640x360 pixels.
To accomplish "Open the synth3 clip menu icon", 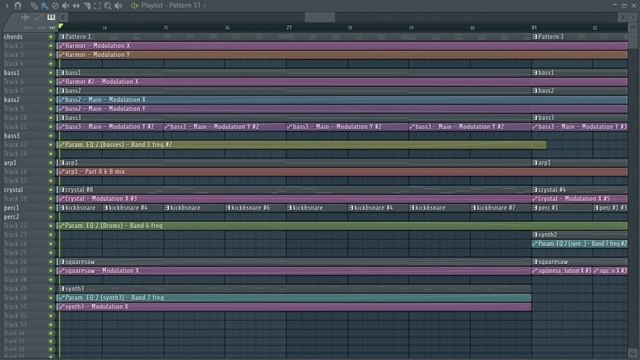I will coord(62,289).
